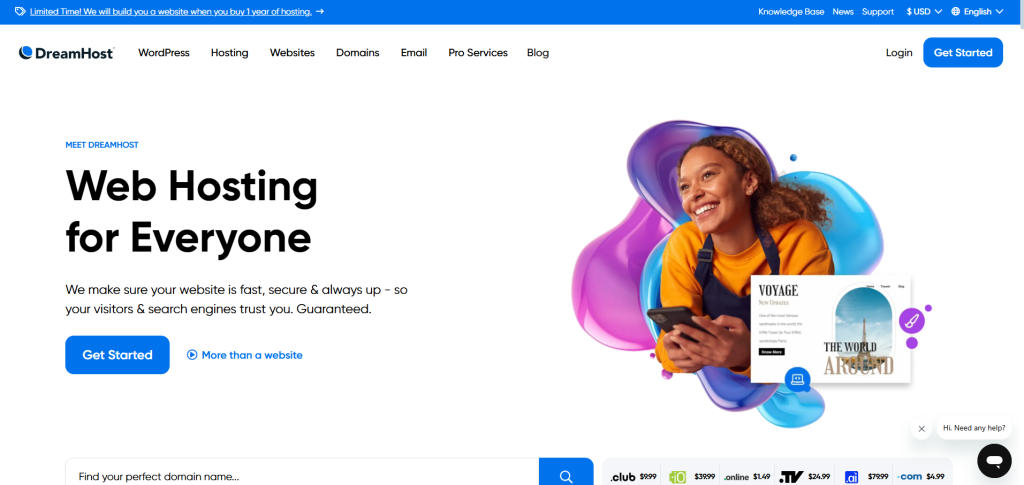The image size is (1024, 485).
Task: Open the More than a website link
Action: tap(252, 355)
